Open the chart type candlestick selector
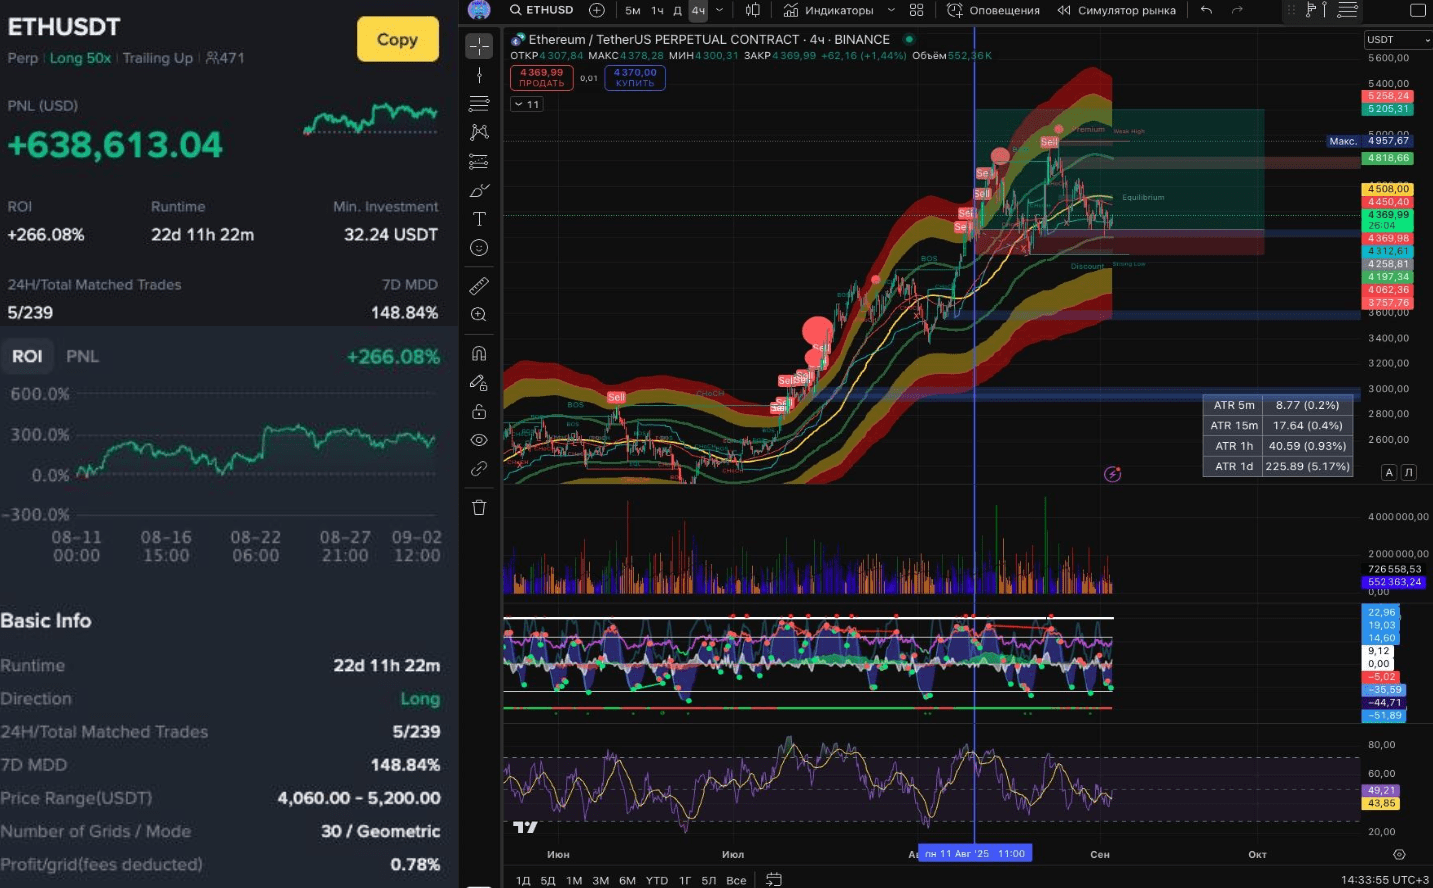Screen dimensions: 1433x888 click(x=752, y=10)
